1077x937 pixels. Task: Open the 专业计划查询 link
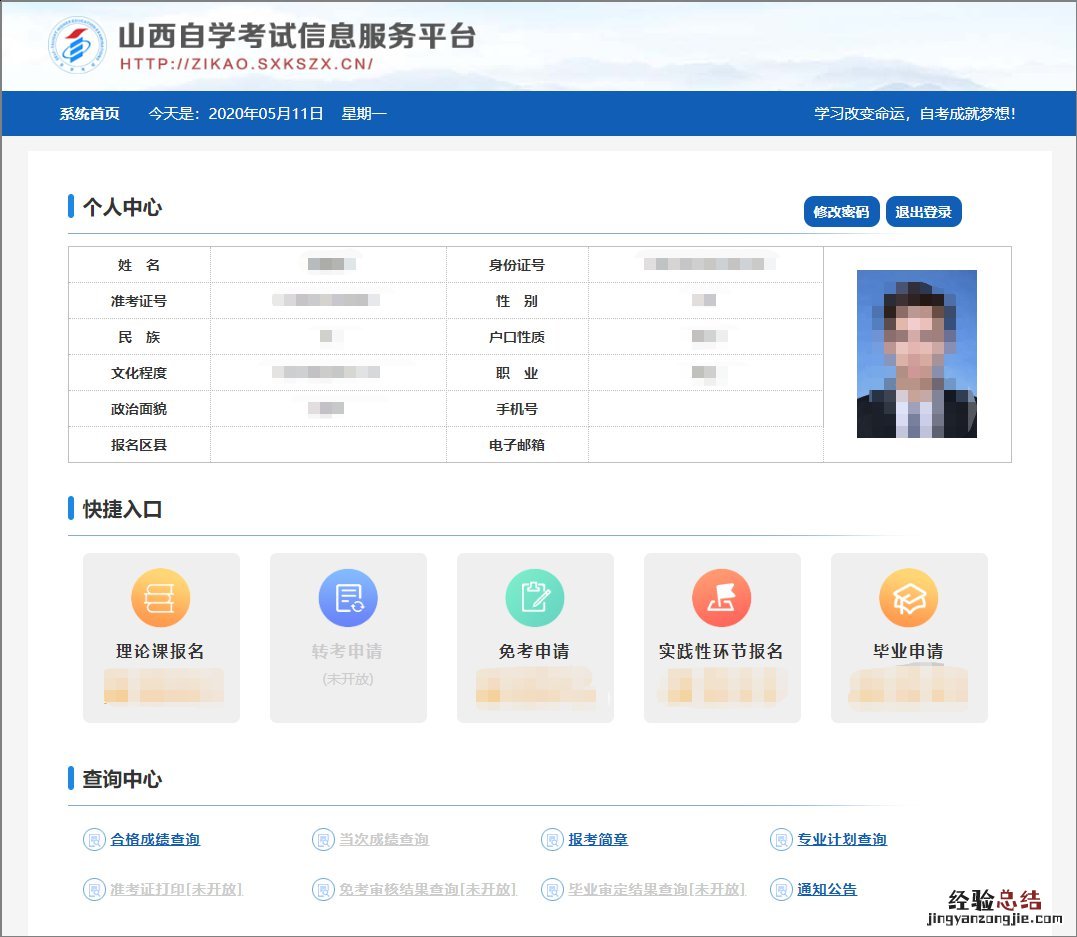[x=842, y=840]
